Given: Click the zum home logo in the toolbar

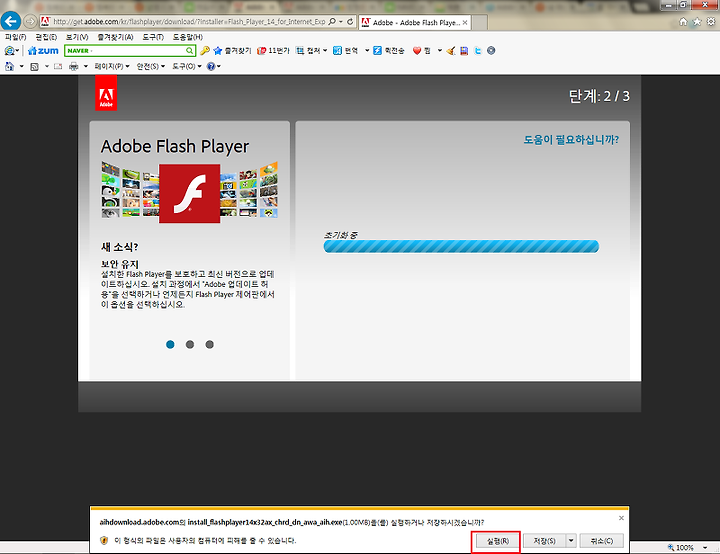Looking at the screenshot, I should click(x=43, y=51).
